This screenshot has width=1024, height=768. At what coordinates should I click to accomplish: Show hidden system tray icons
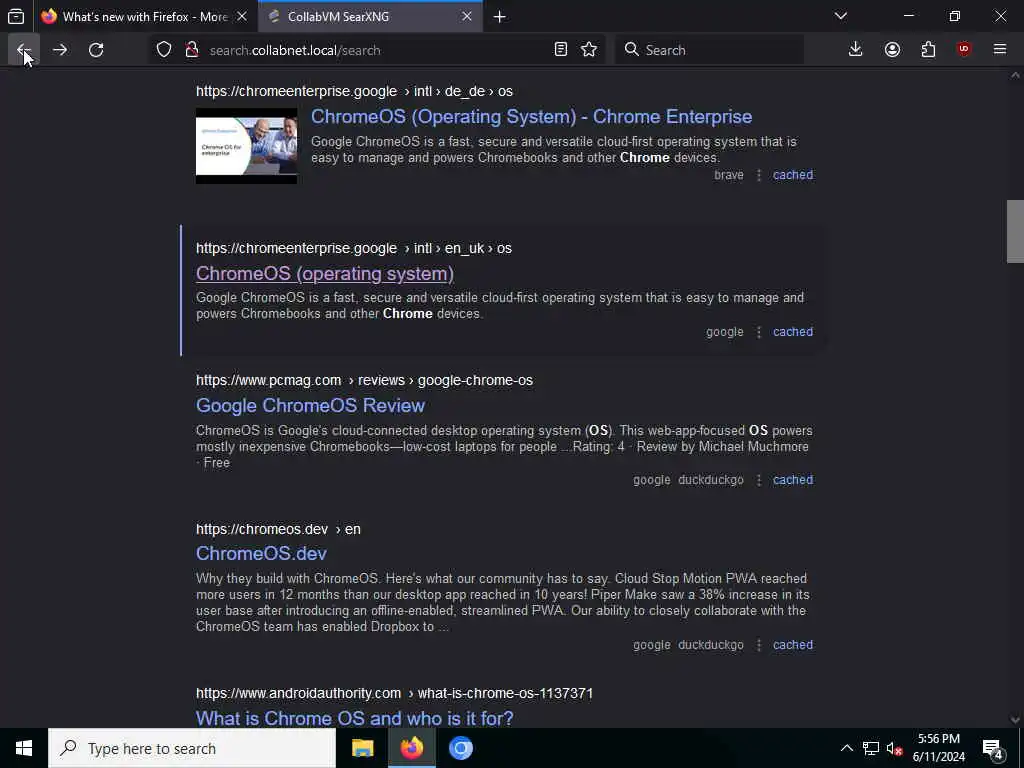click(x=846, y=748)
